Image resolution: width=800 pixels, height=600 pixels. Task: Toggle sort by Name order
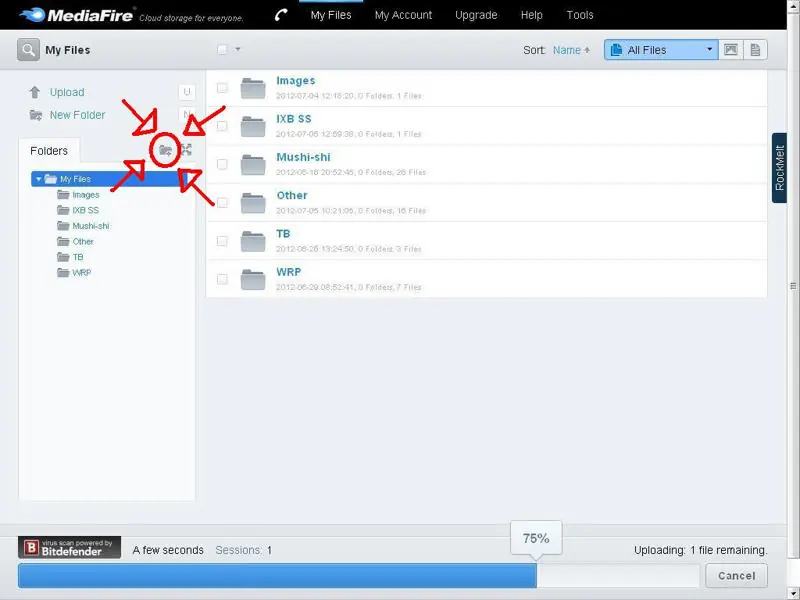tap(571, 50)
